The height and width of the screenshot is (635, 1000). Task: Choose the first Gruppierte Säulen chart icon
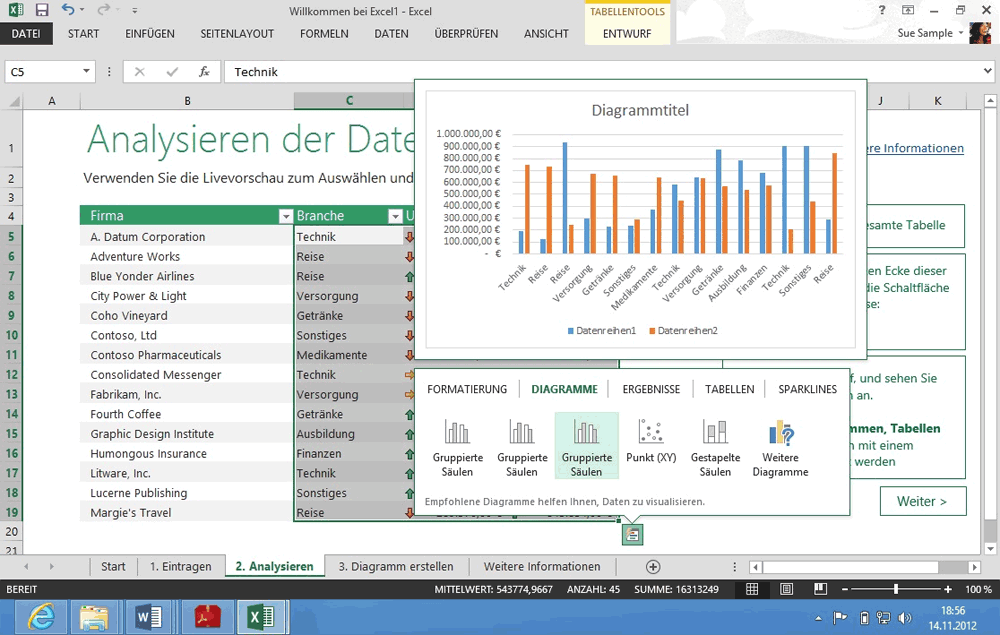(457, 447)
